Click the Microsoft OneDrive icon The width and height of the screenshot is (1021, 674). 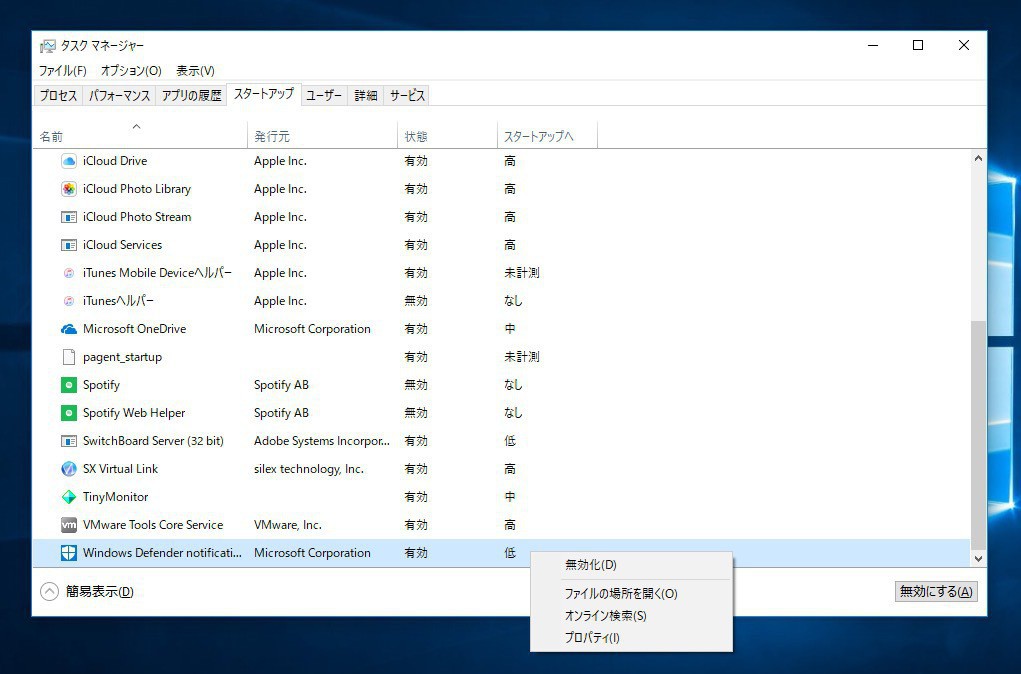point(69,329)
